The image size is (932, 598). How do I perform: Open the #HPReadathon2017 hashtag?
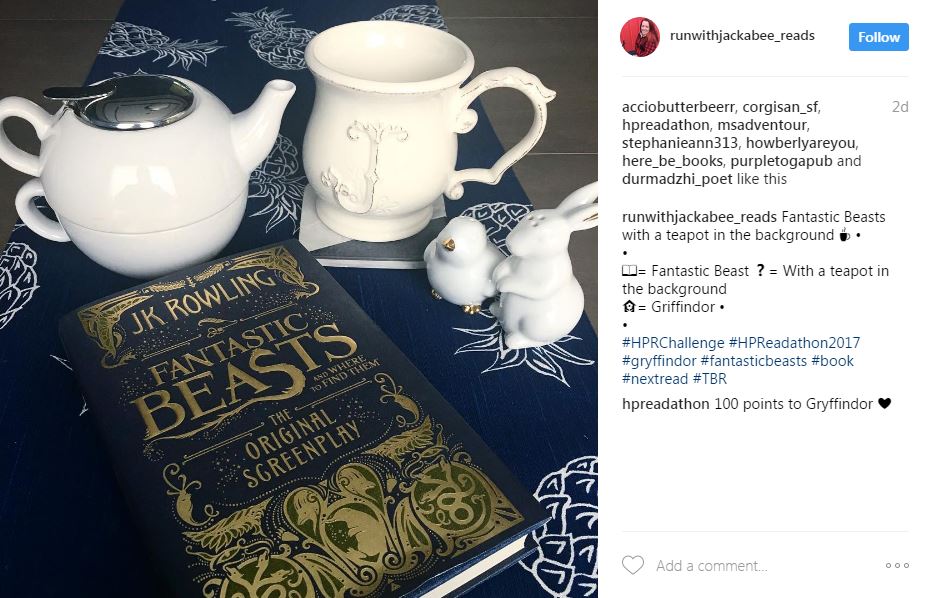(x=794, y=343)
